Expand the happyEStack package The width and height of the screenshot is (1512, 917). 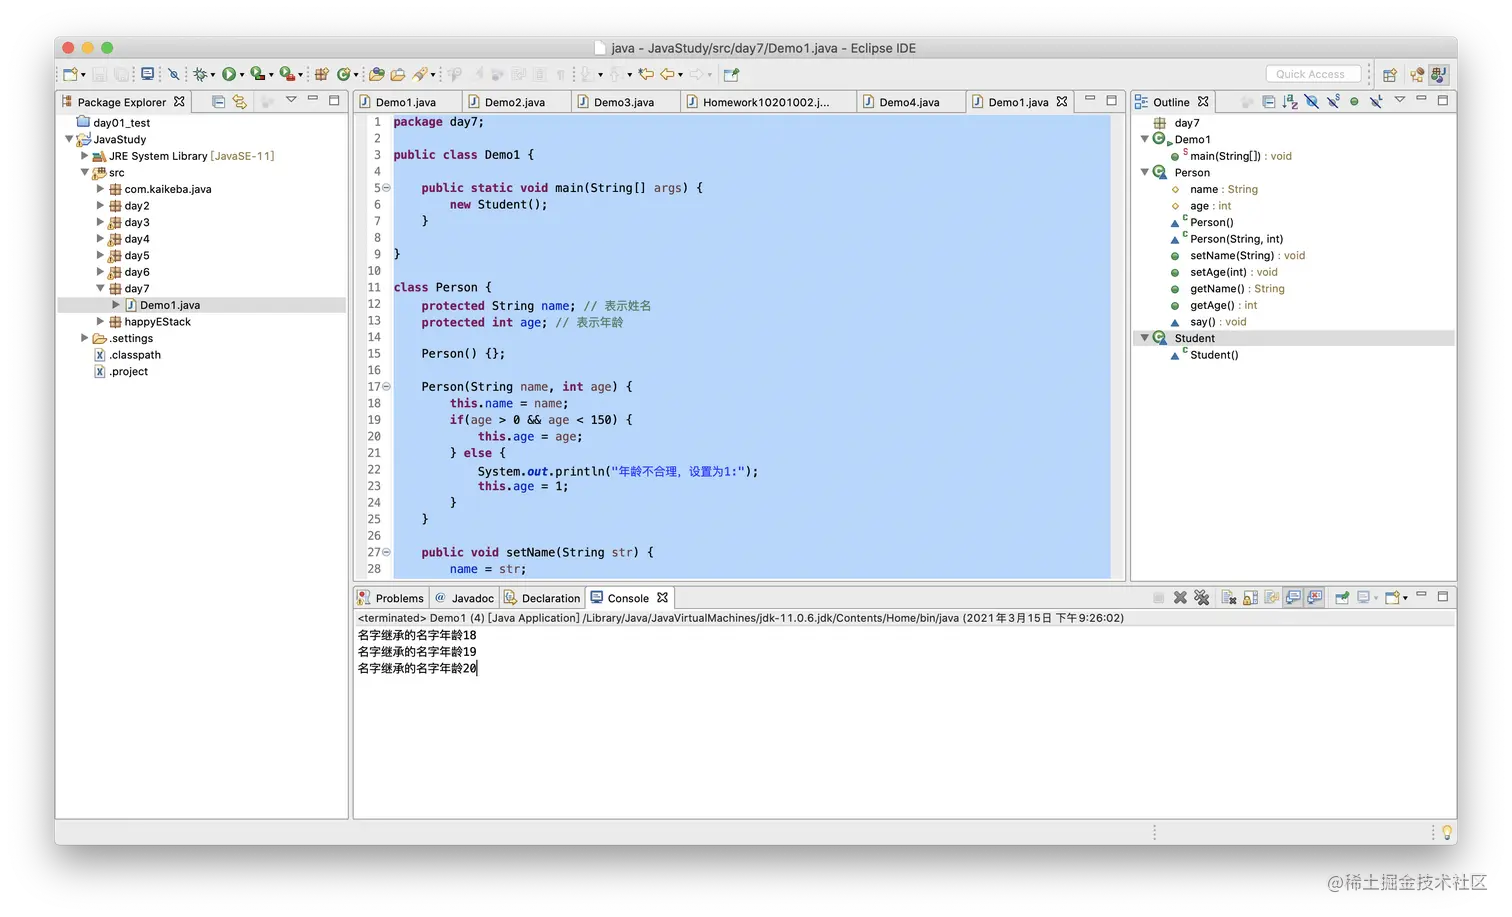coord(100,321)
